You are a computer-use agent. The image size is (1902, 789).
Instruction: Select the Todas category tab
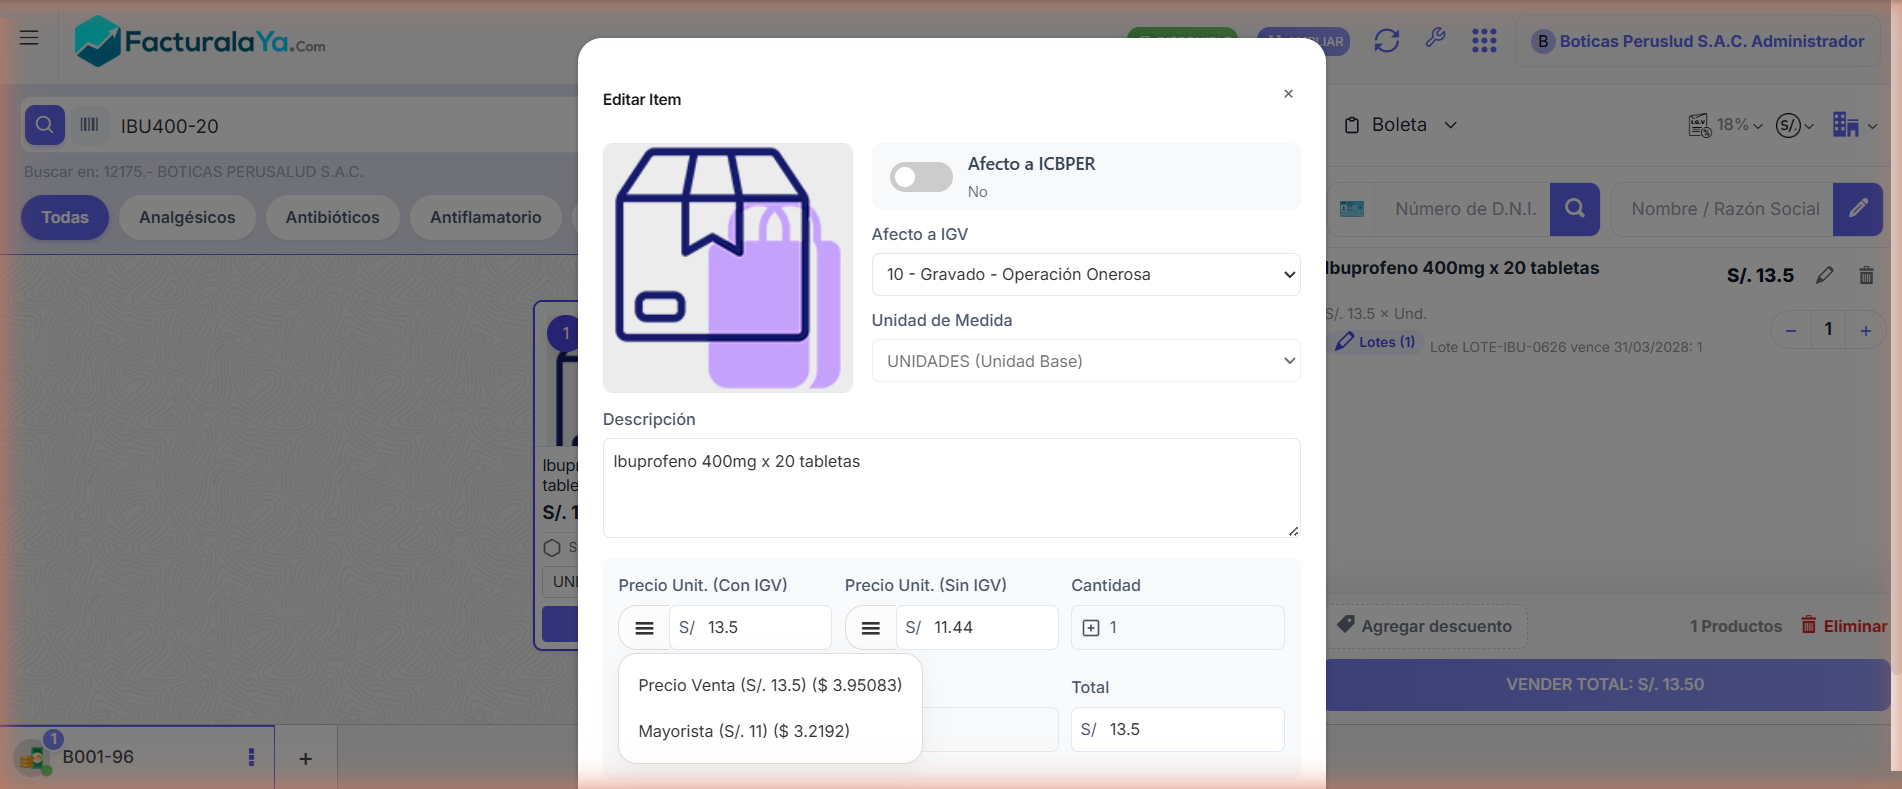(x=65, y=217)
